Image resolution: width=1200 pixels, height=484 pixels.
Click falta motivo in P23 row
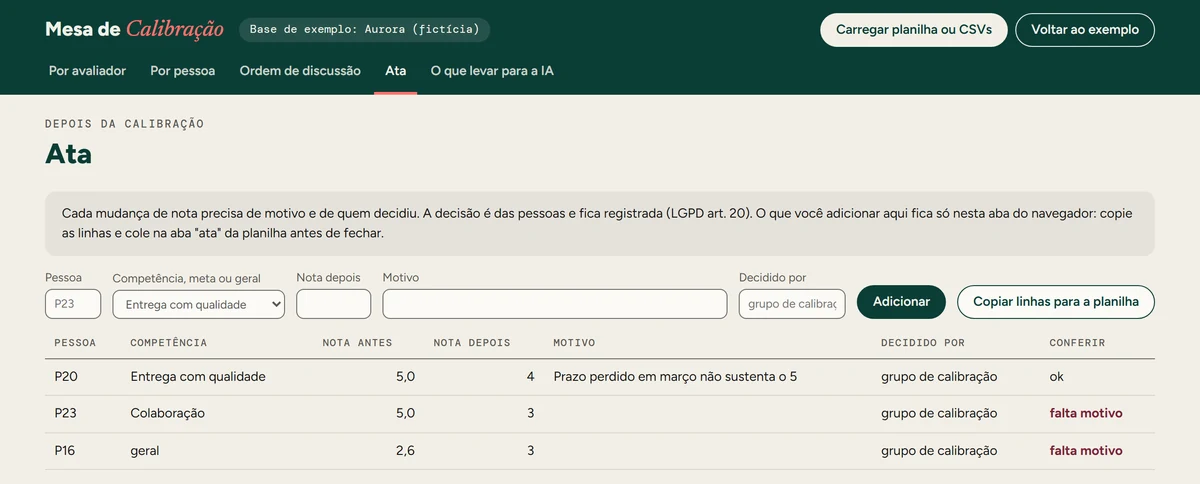pos(1086,413)
